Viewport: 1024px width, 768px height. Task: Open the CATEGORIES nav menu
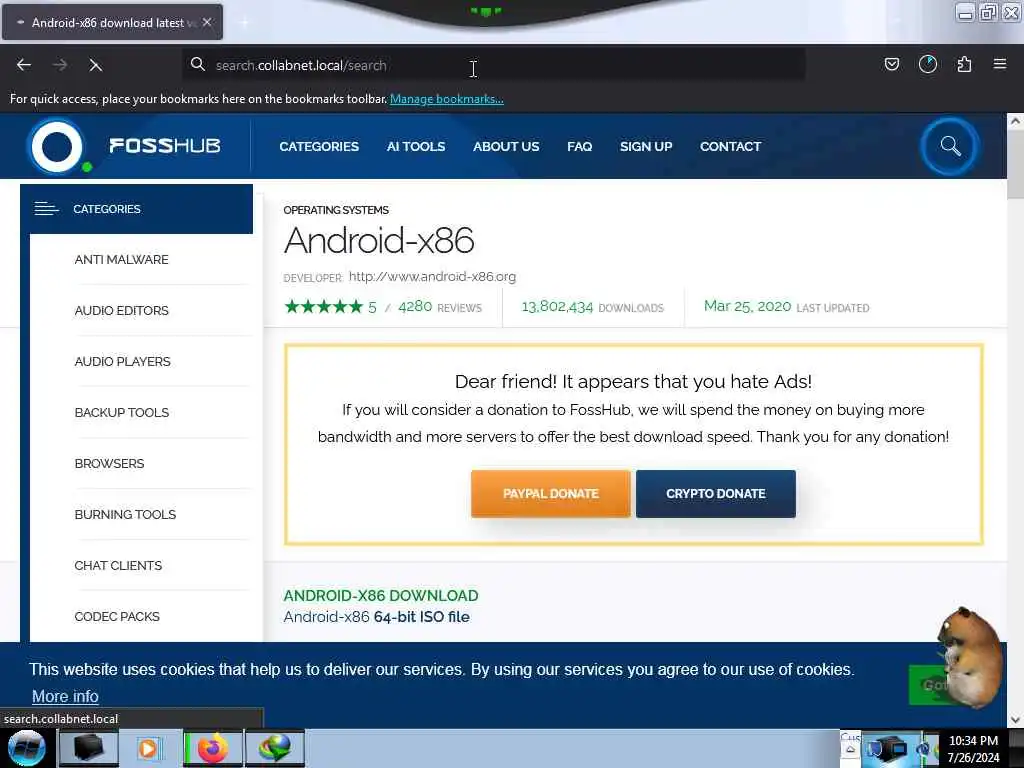(x=319, y=146)
